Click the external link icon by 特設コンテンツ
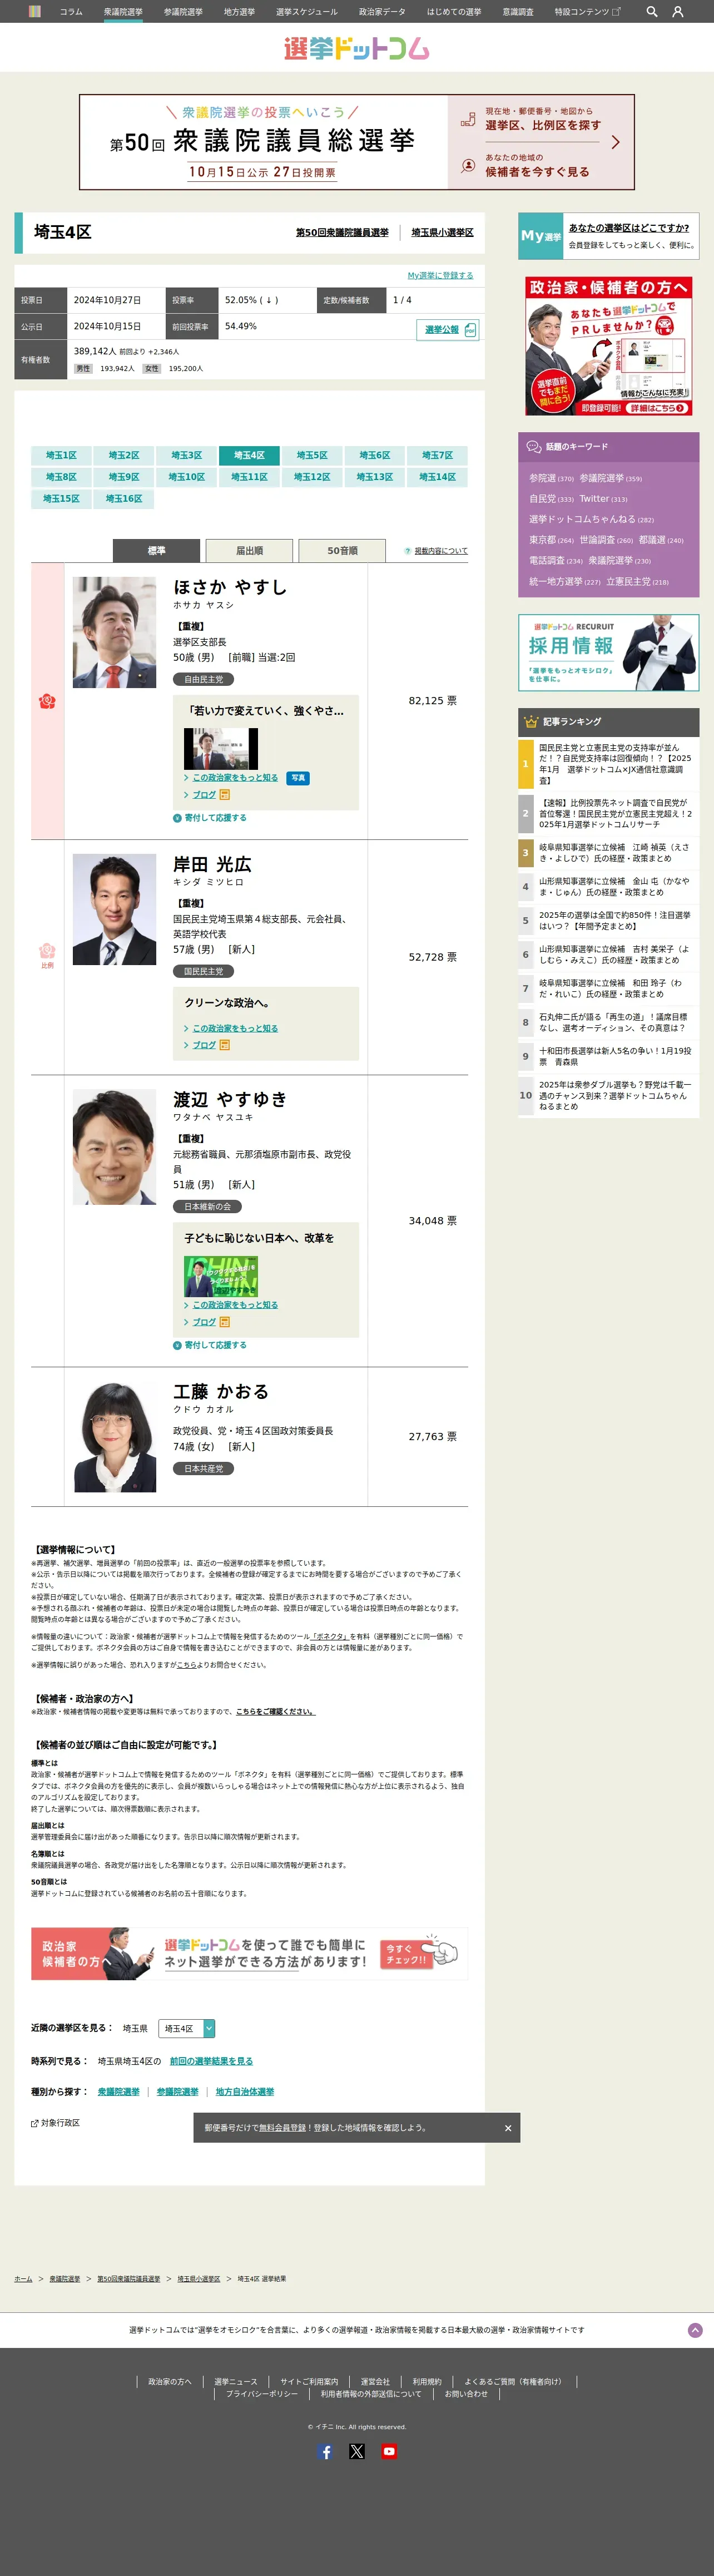The image size is (714, 2576). click(616, 12)
